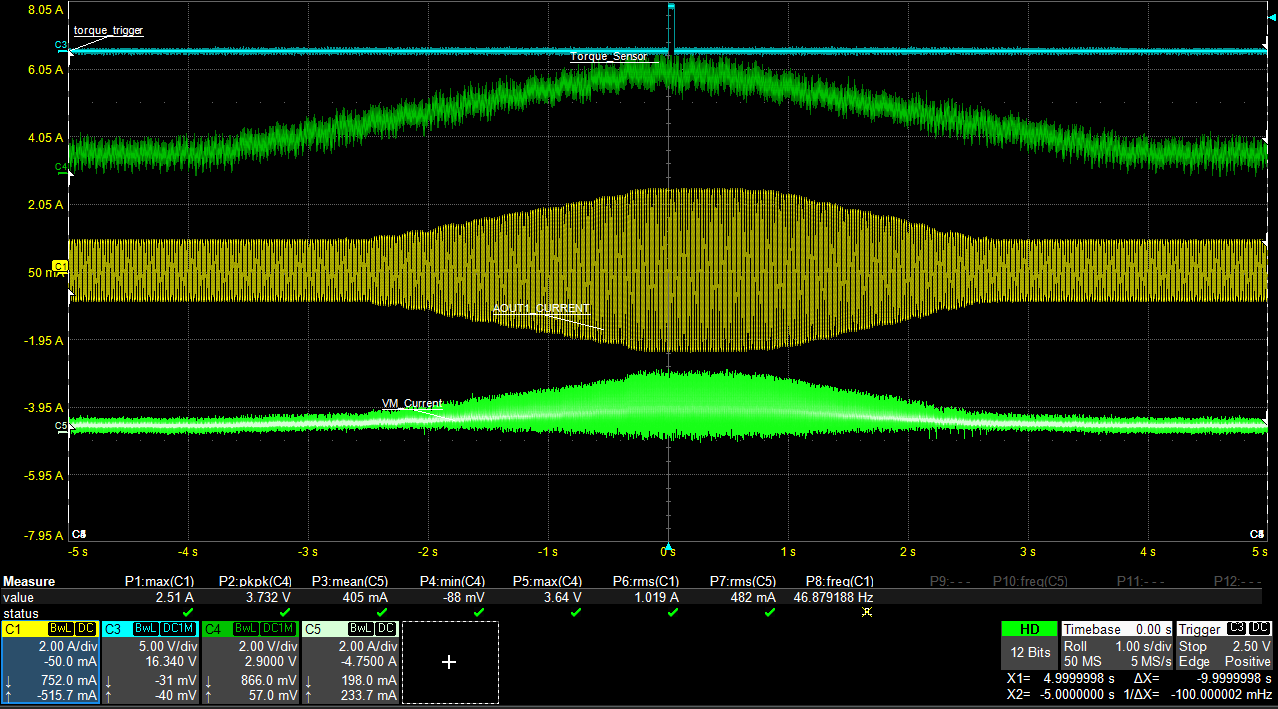This screenshot has height=709, width=1278.
Task: Click the DC coupling badge on channel C5
Action: (x=385, y=629)
